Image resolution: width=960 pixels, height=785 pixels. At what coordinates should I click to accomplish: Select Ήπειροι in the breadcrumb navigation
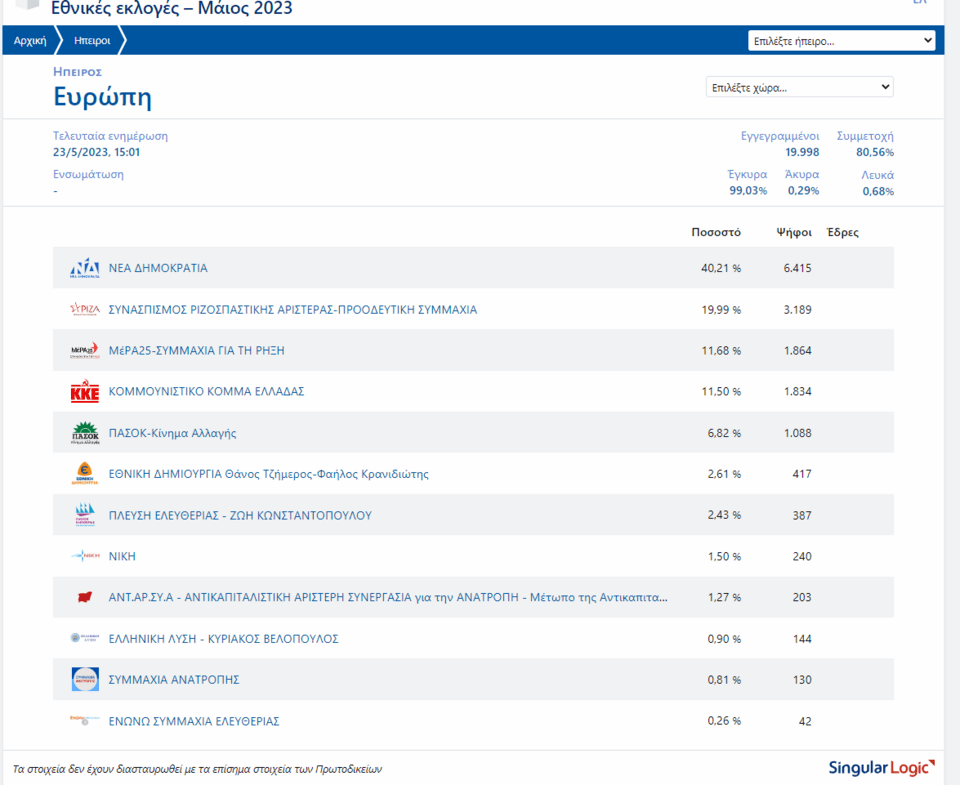click(92, 41)
